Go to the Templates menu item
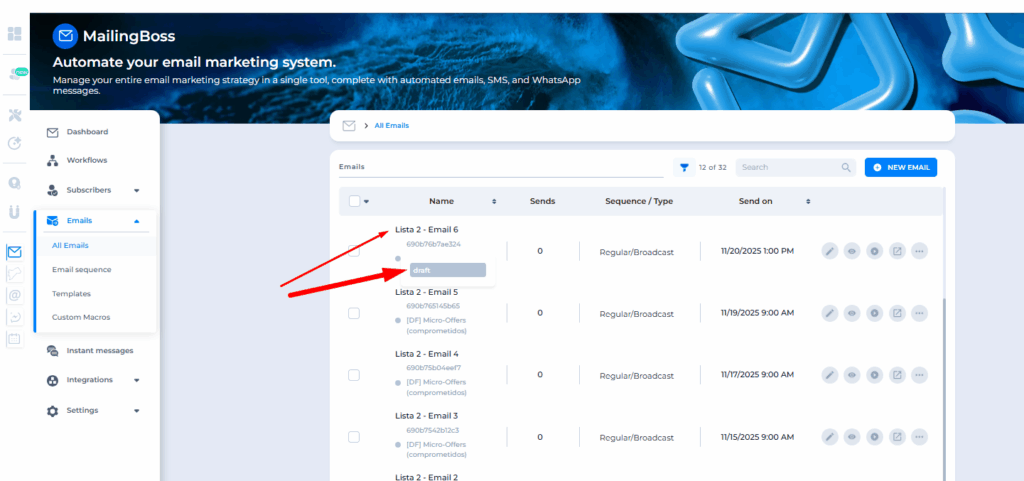 pyautogui.click(x=71, y=293)
